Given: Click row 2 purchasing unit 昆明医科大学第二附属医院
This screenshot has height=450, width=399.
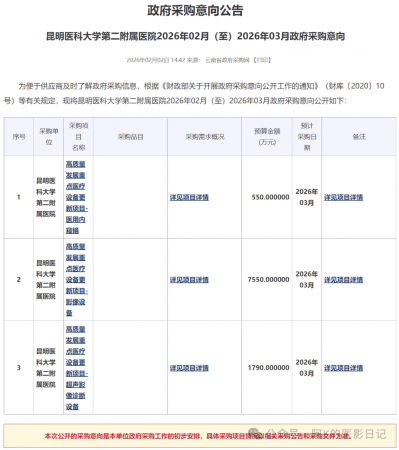Looking at the screenshot, I should click(x=46, y=279).
